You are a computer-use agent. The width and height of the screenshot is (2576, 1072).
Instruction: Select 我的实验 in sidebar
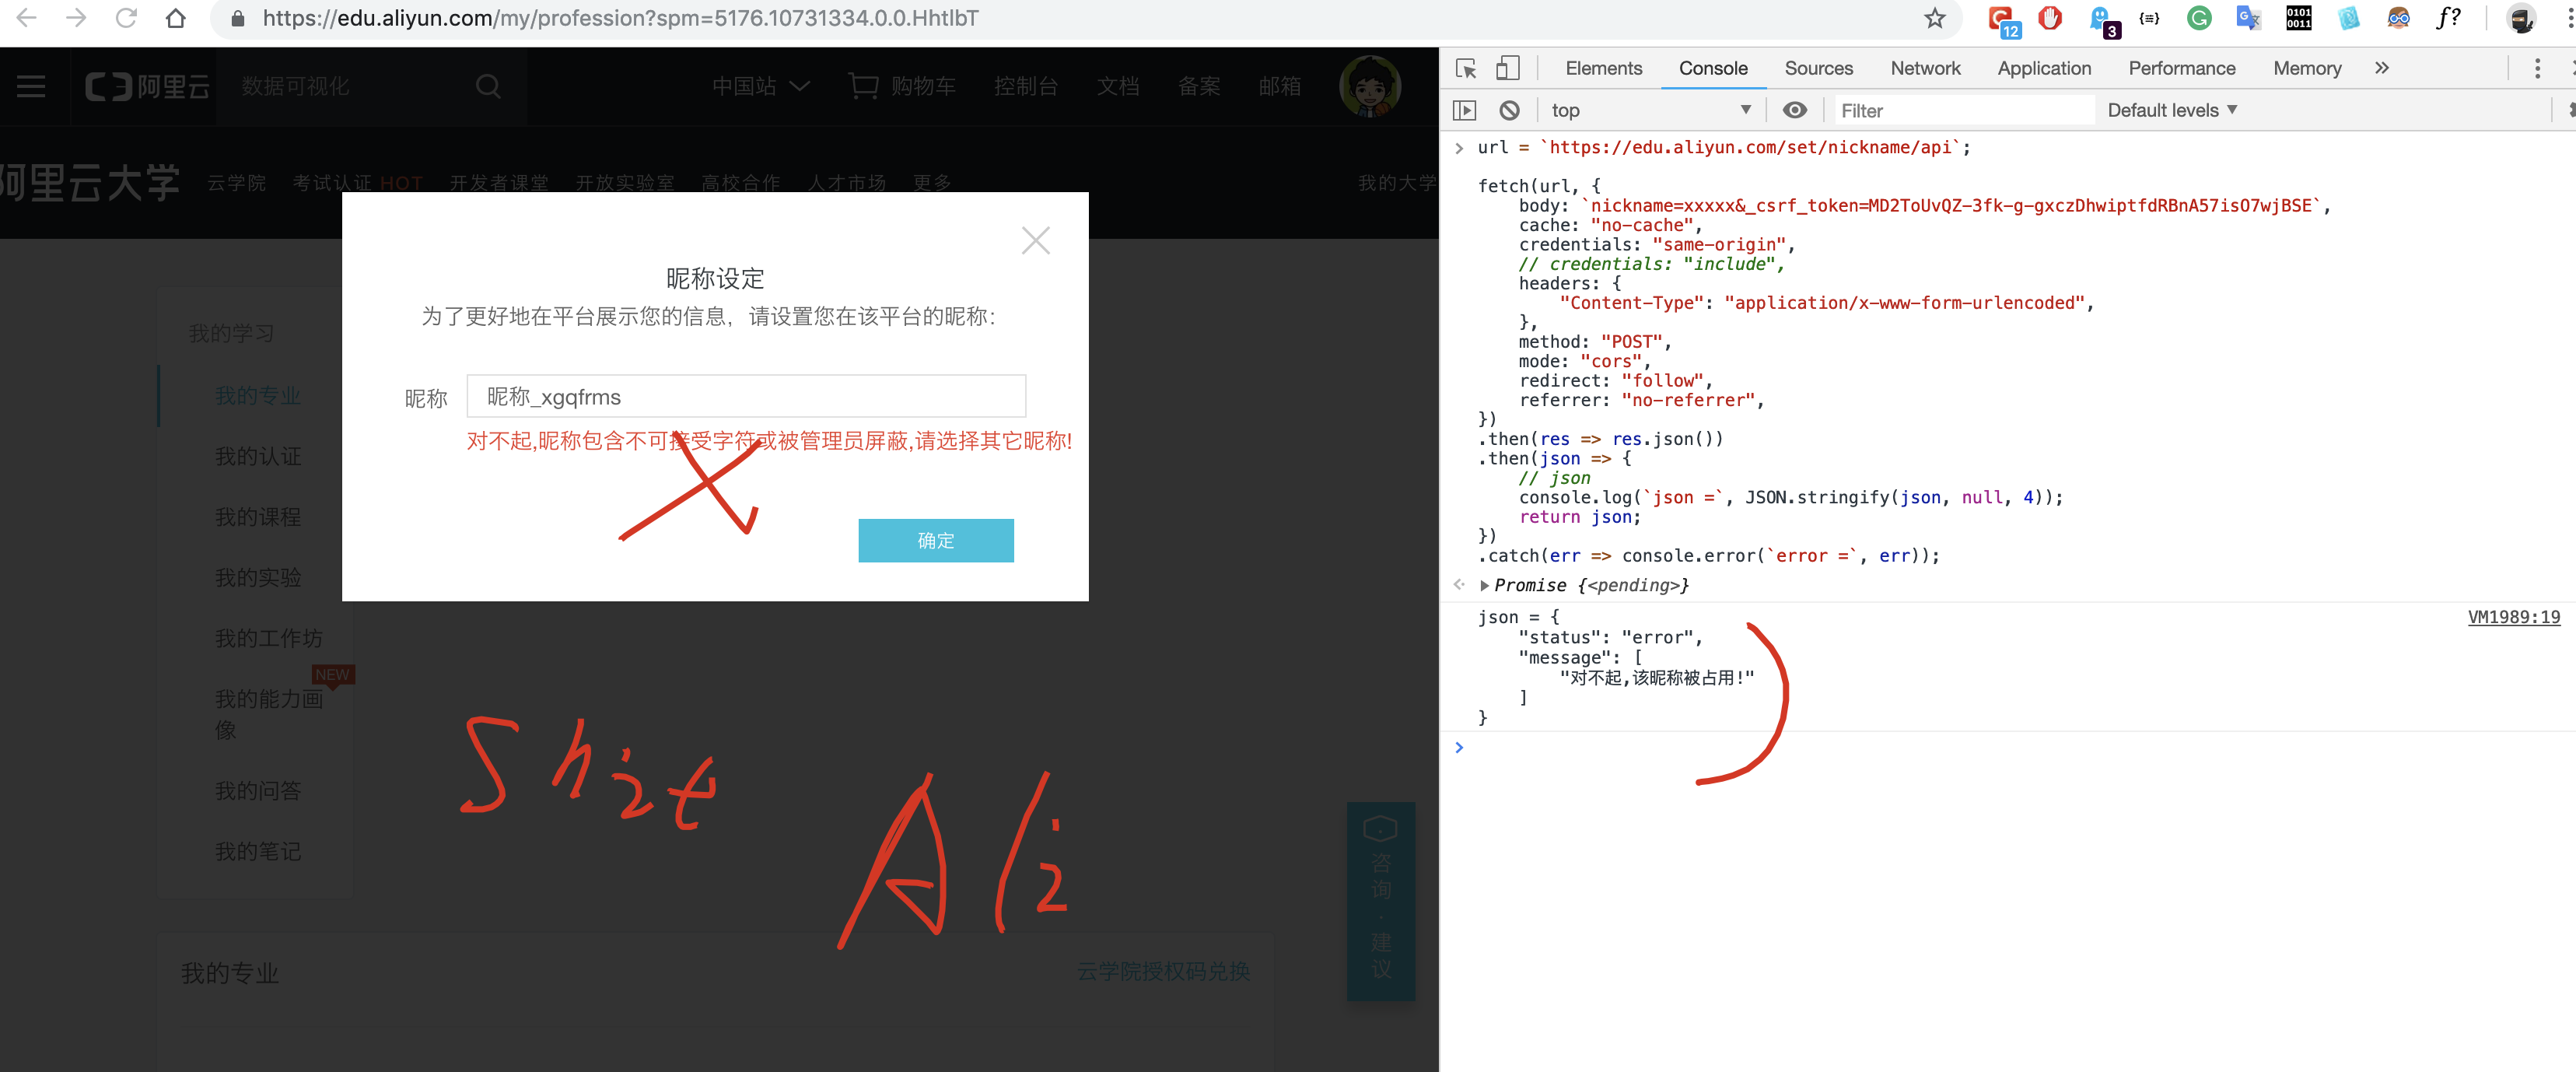pyautogui.click(x=258, y=577)
